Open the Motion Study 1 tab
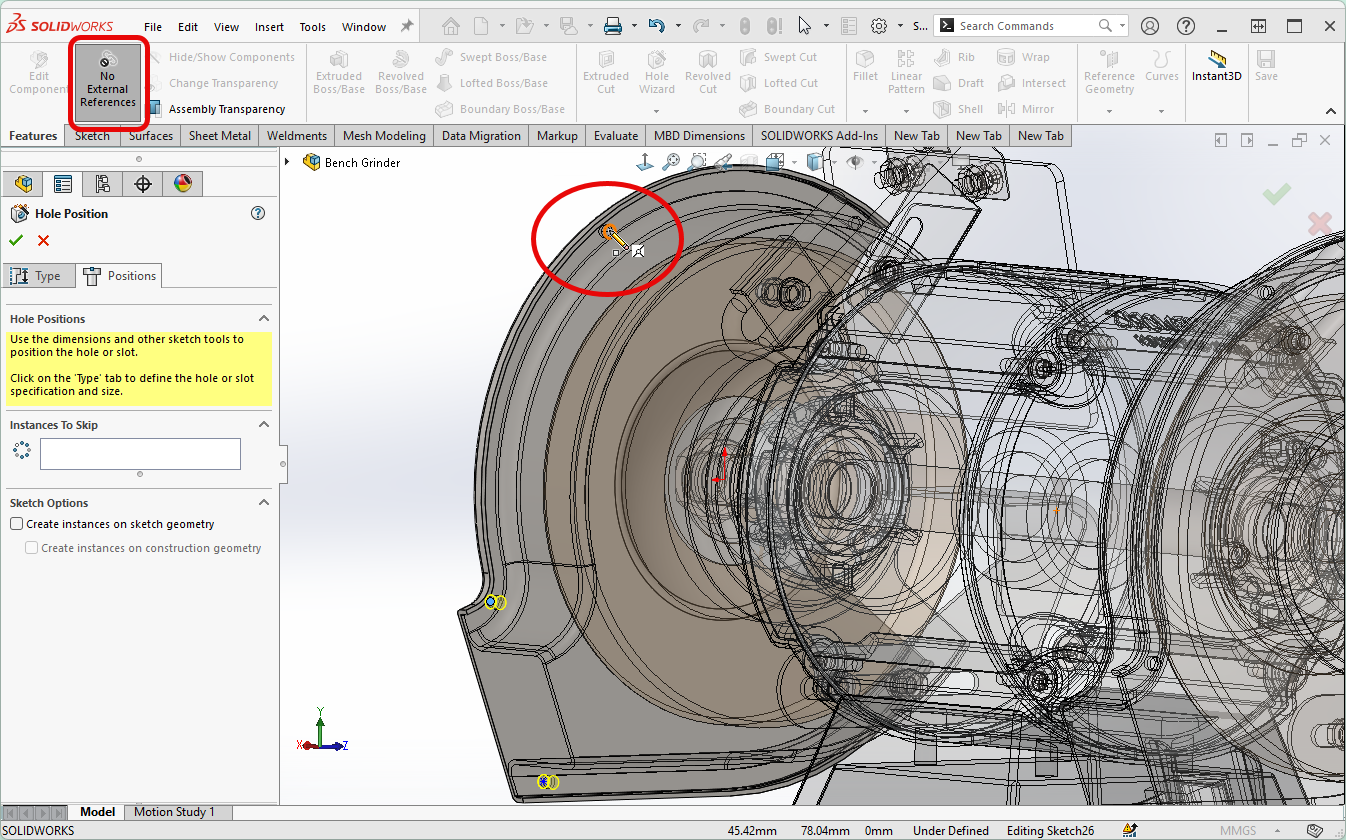This screenshot has width=1346, height=840. [x=174, y=812]
